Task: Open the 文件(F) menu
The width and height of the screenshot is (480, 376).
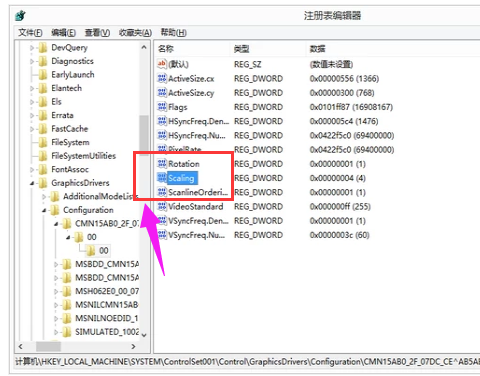Action: click(30, 33)
